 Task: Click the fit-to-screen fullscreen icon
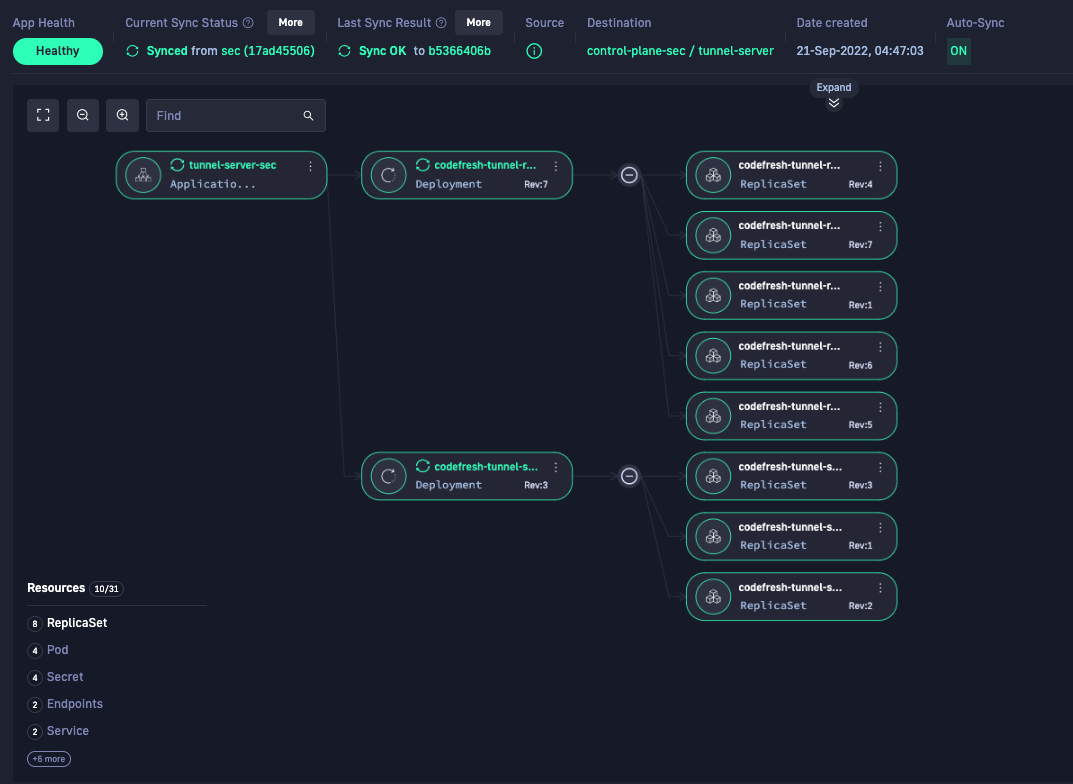[43, 115]
